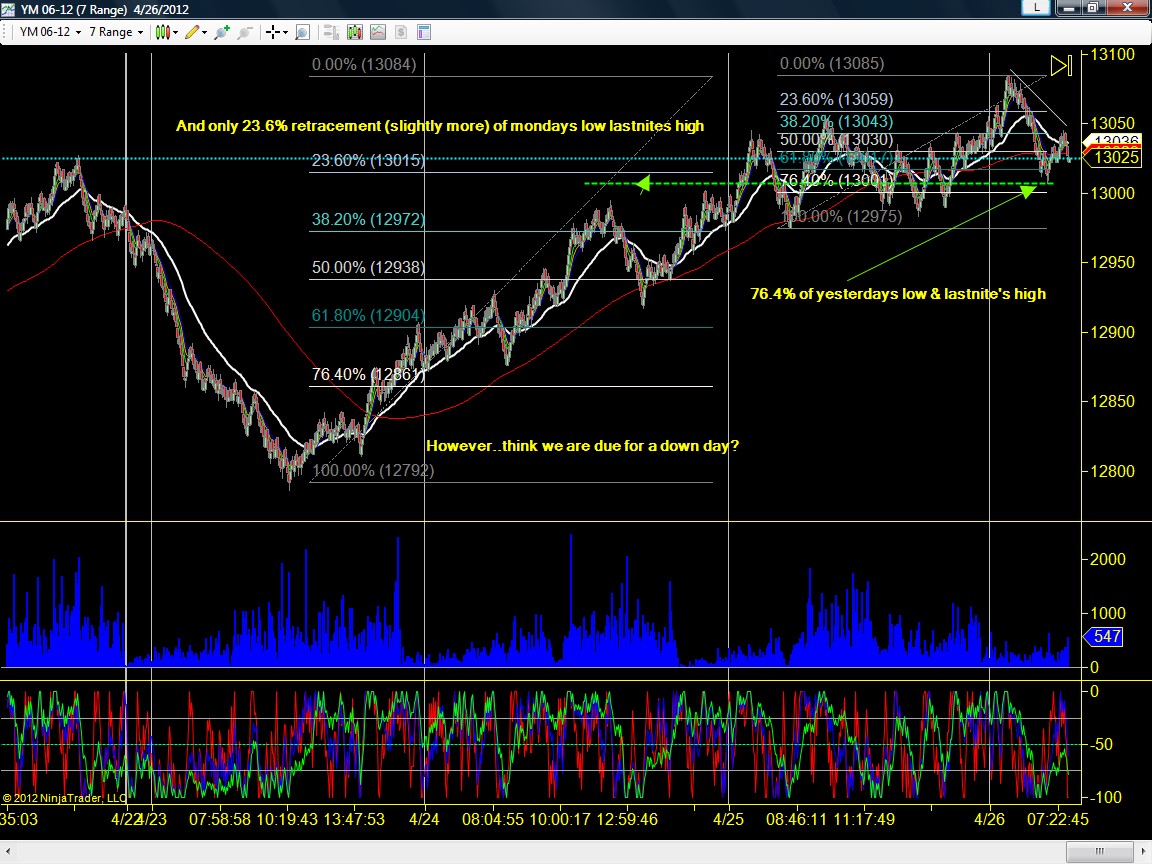
Task: Expand the crosshair cursor dropdown arrow
Action: pos(285,32)
